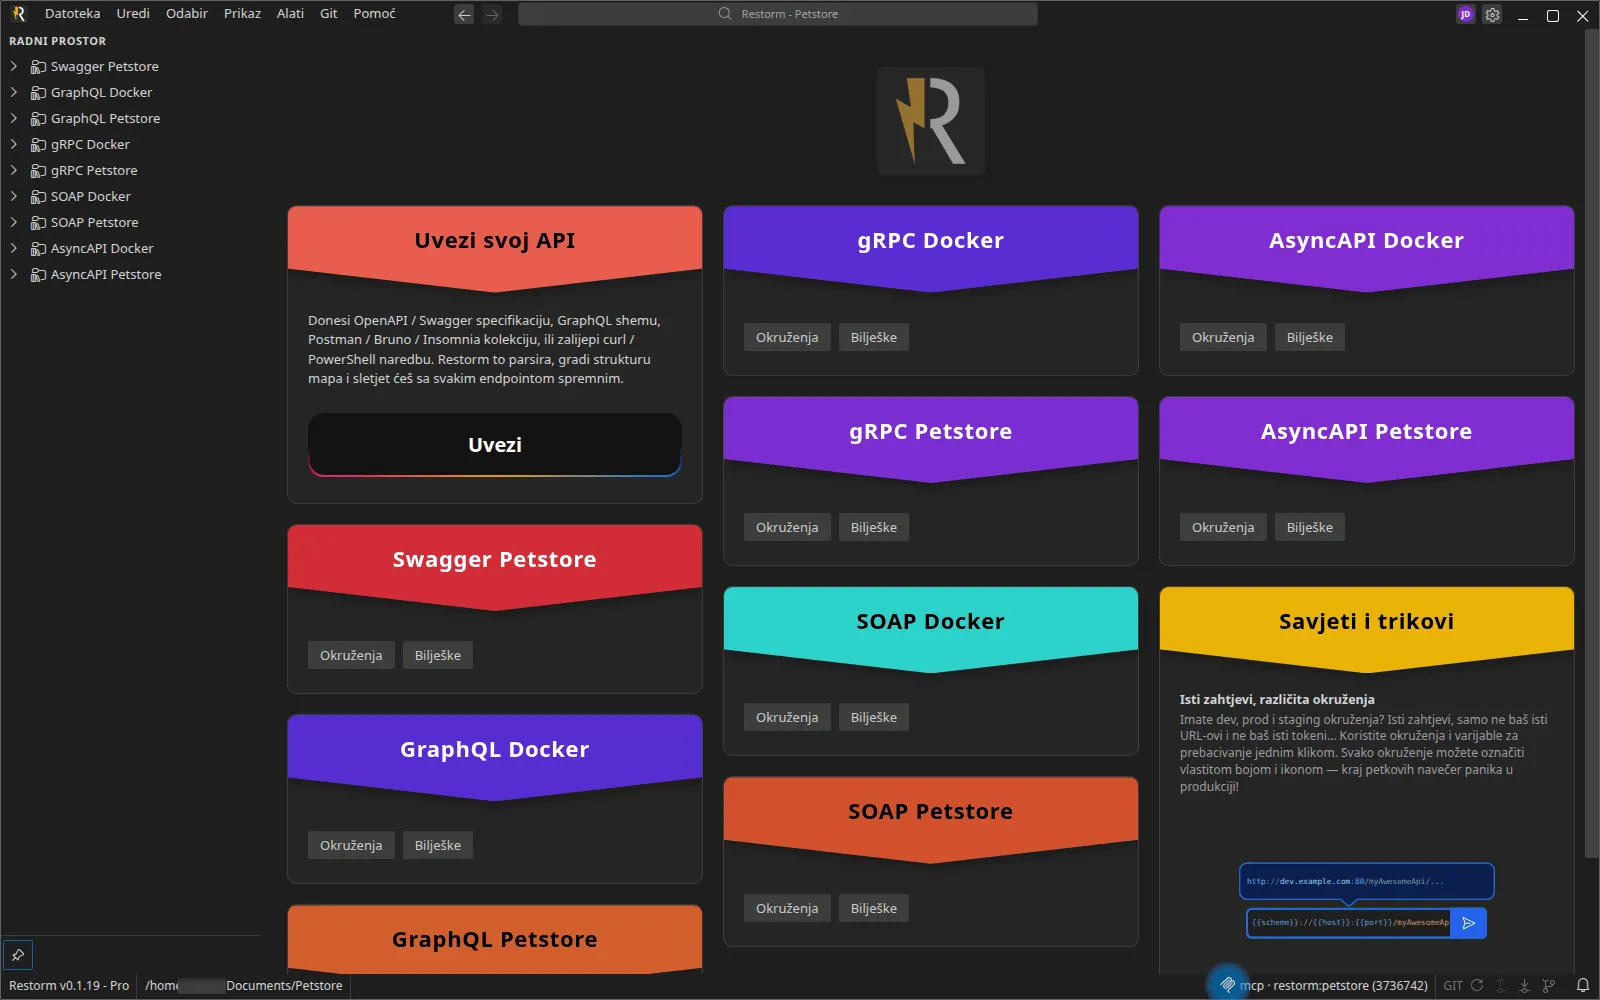Click 'mcp · restorm:petstore (3736742)' status text
The height and width of the screenshot is (1000, 1600).
point(1333,986)
